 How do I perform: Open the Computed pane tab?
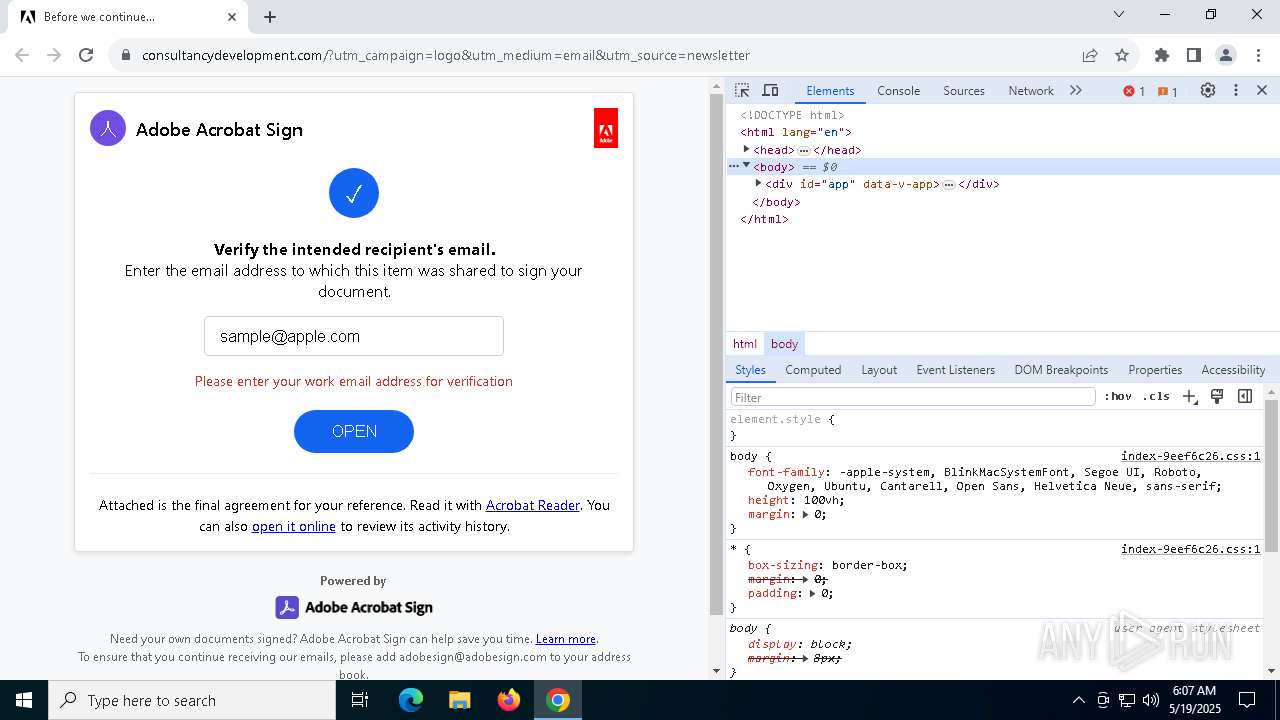coord(813,369)
